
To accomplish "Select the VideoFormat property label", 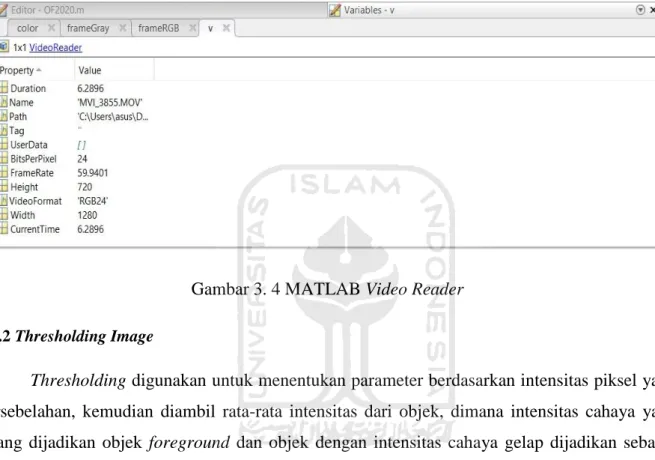I will coord(36,201).
